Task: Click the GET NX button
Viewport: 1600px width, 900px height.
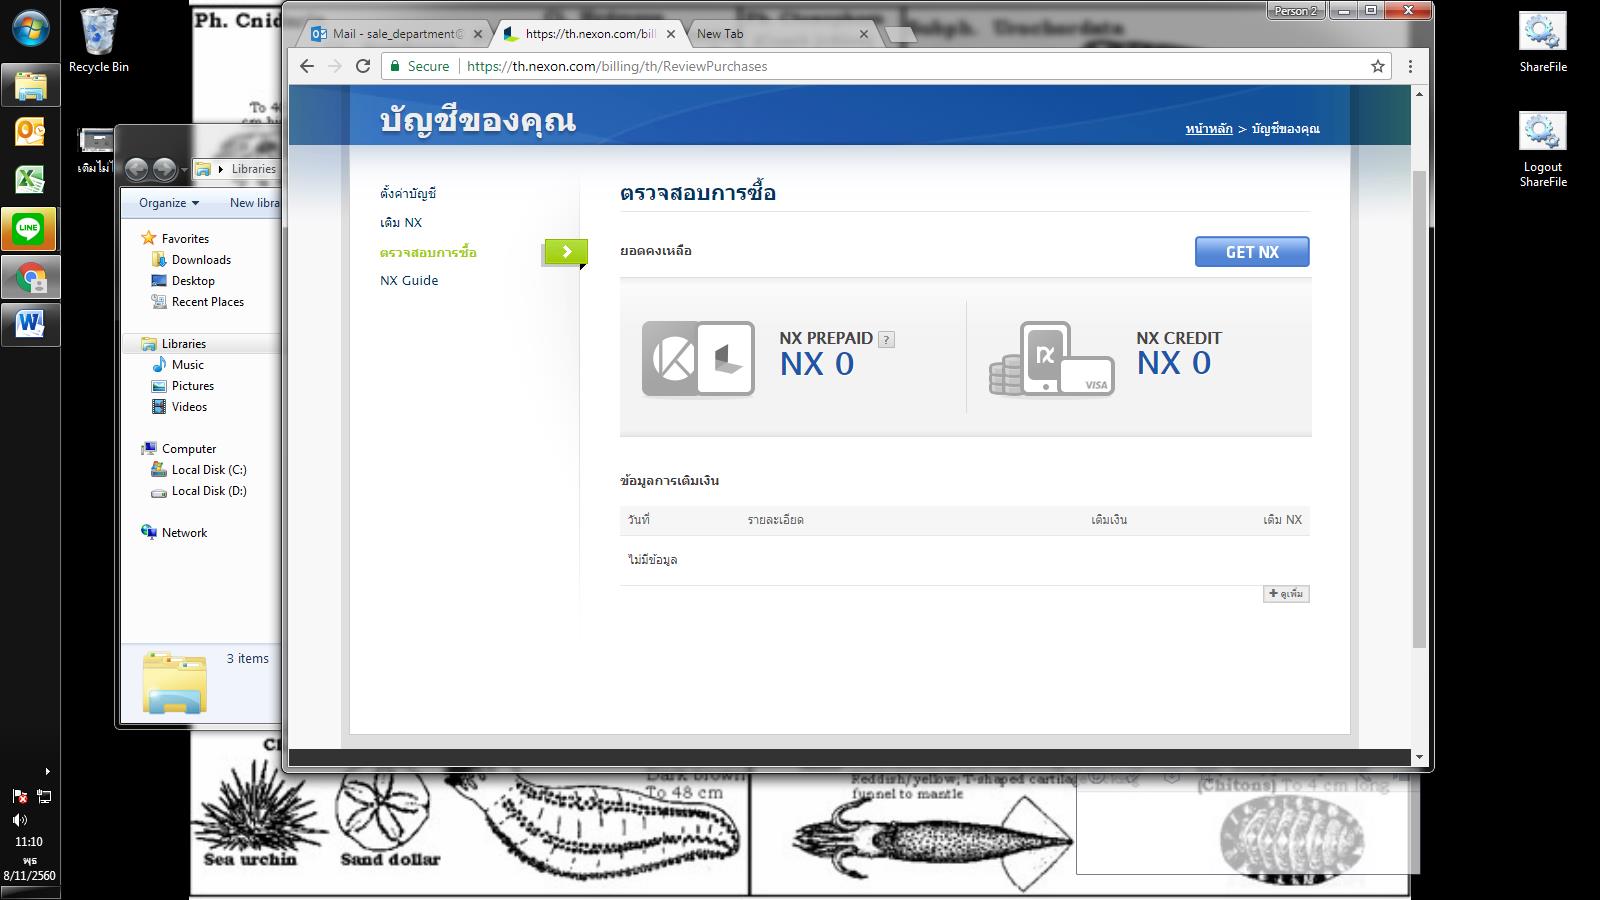Action: [x=1252, y=252]
